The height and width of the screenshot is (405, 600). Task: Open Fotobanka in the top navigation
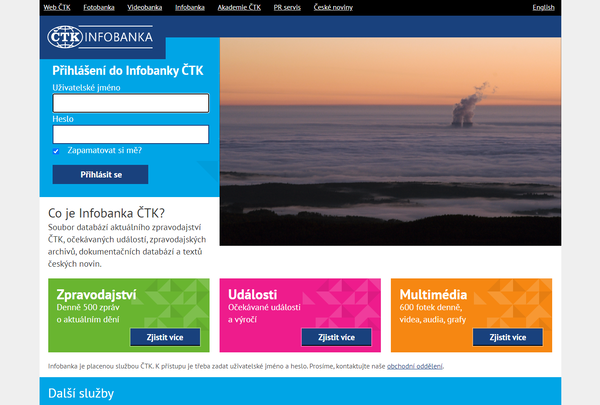(99, 7)
